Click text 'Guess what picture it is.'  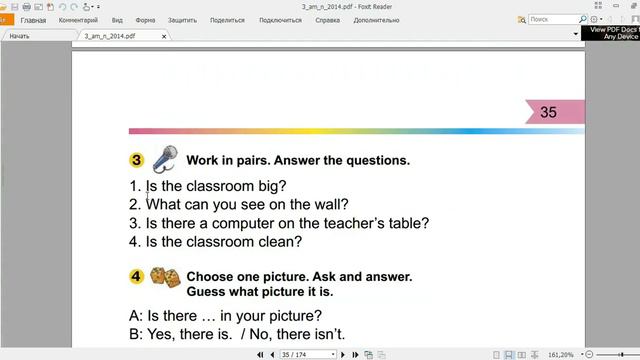point(260,292)
